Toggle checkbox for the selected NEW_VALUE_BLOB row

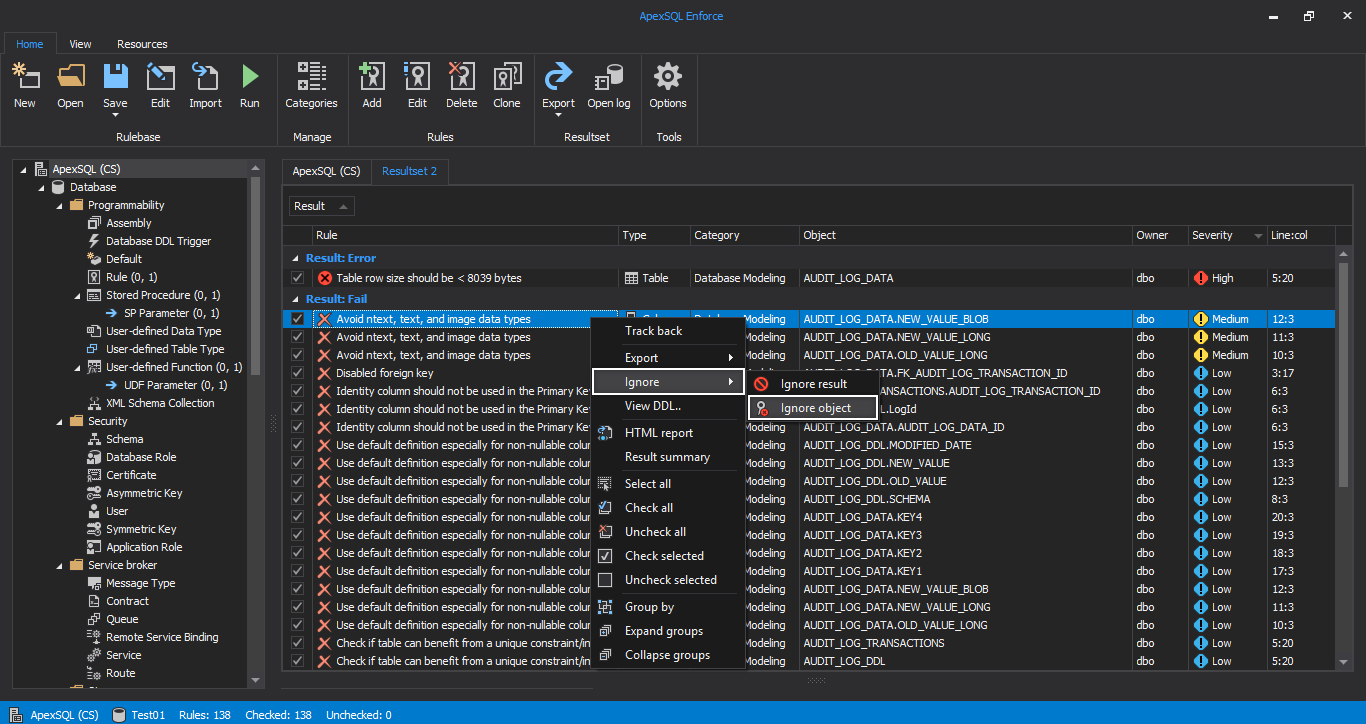tap(297, 319)
